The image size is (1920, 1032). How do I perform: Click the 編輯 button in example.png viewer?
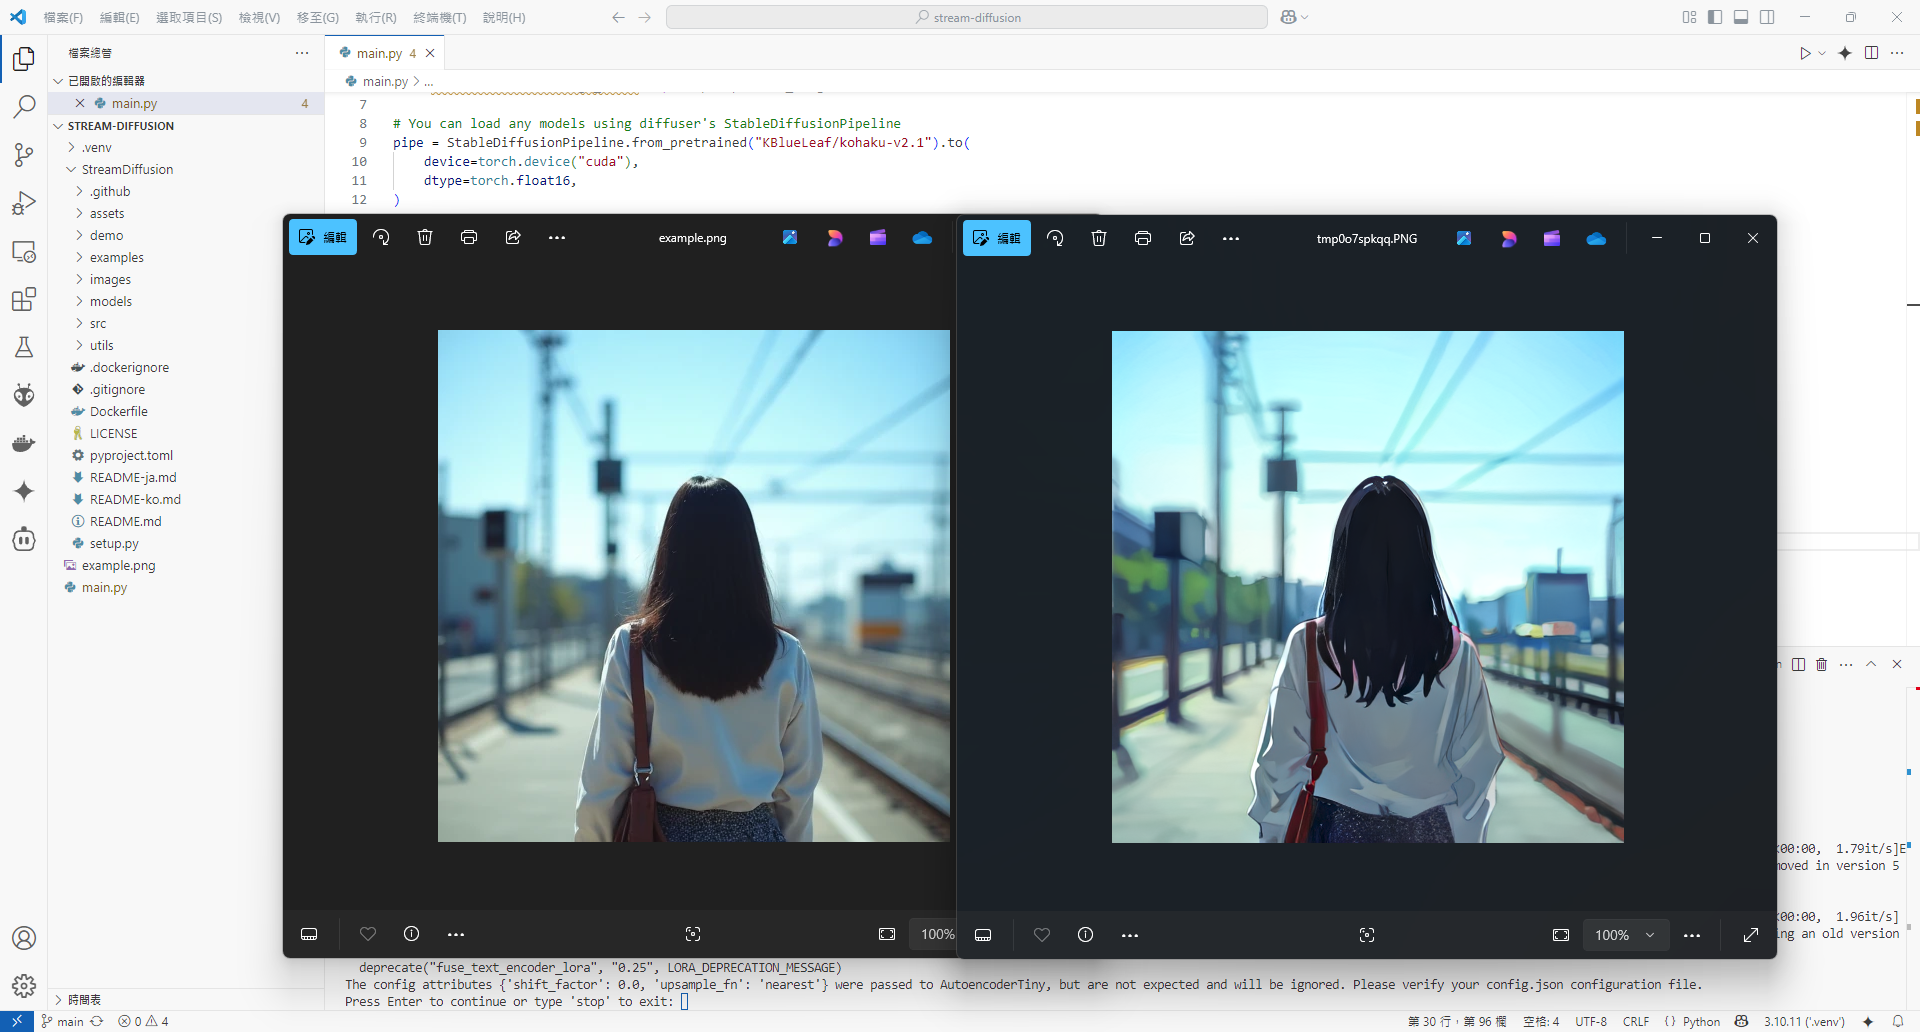(323, 237)
